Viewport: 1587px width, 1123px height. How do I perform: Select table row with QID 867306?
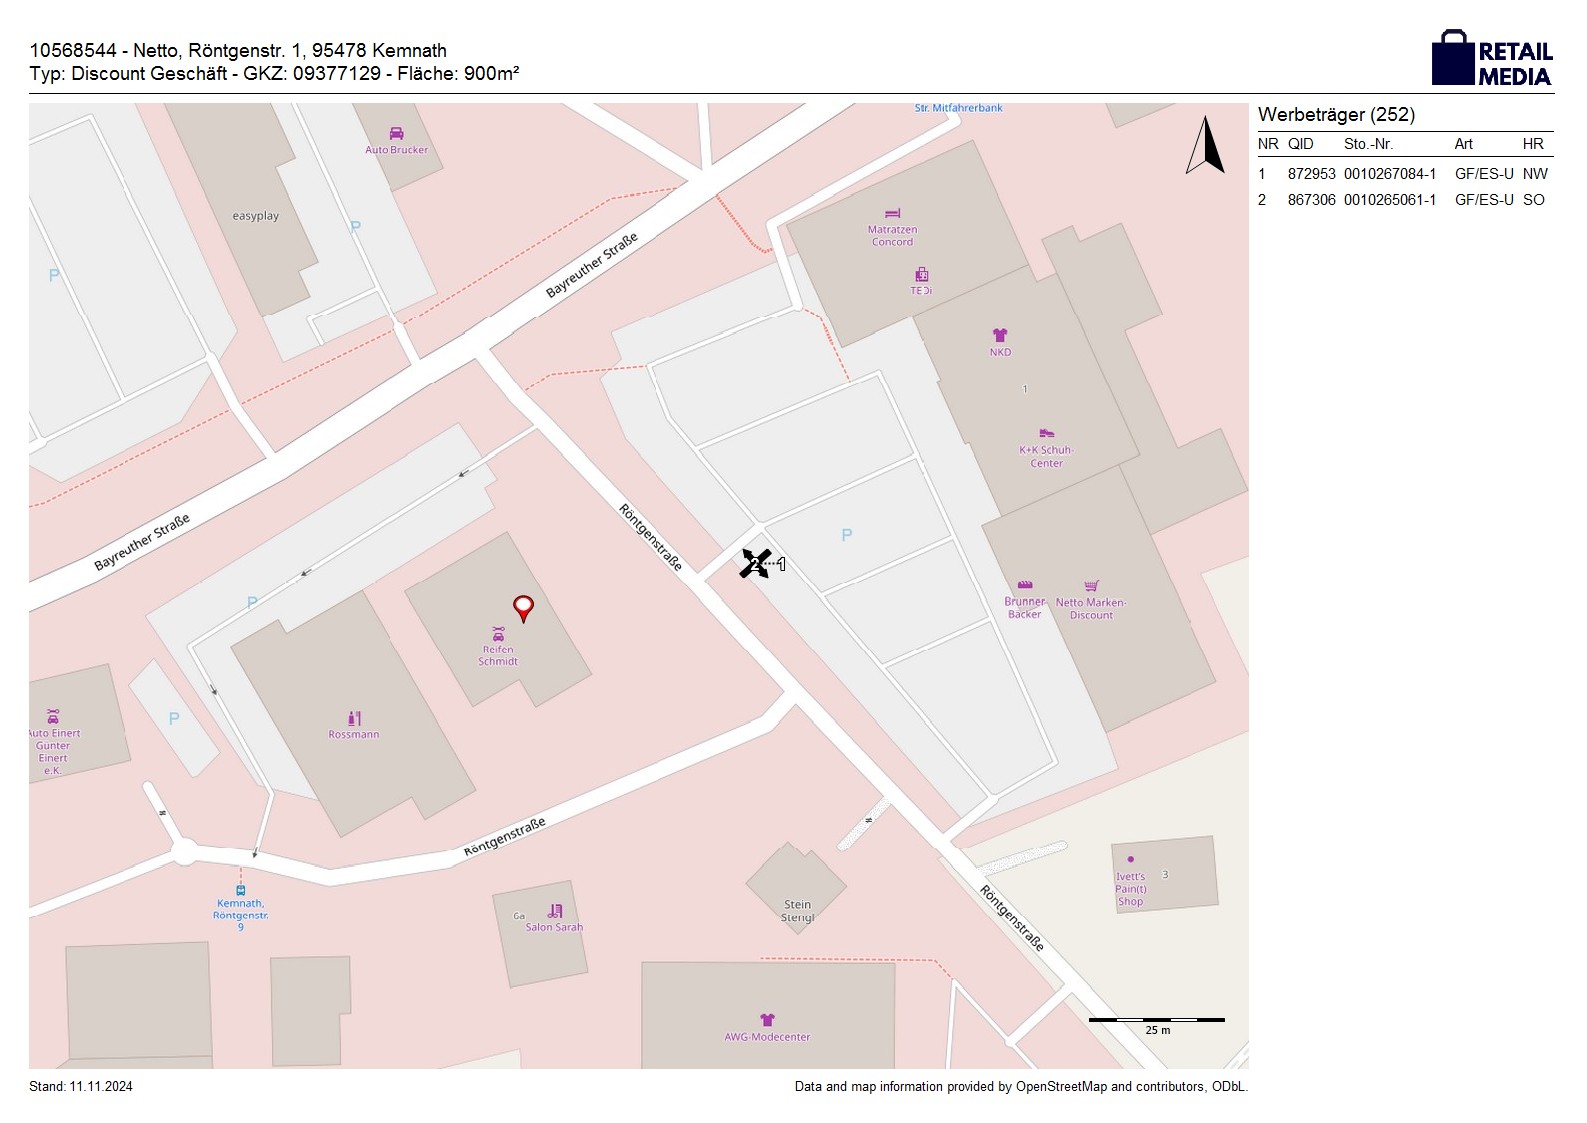tap(1404, 200)
